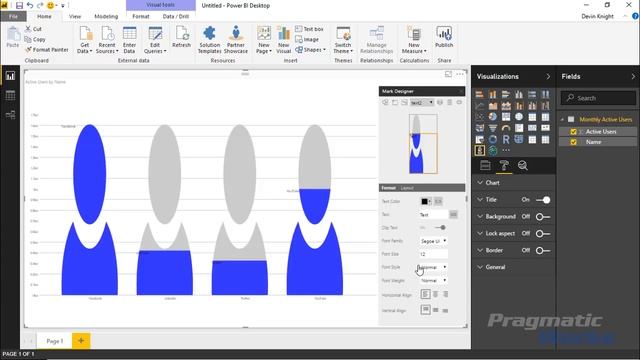
Task: Open the Relationships view icon
Action: coord(10,115)
